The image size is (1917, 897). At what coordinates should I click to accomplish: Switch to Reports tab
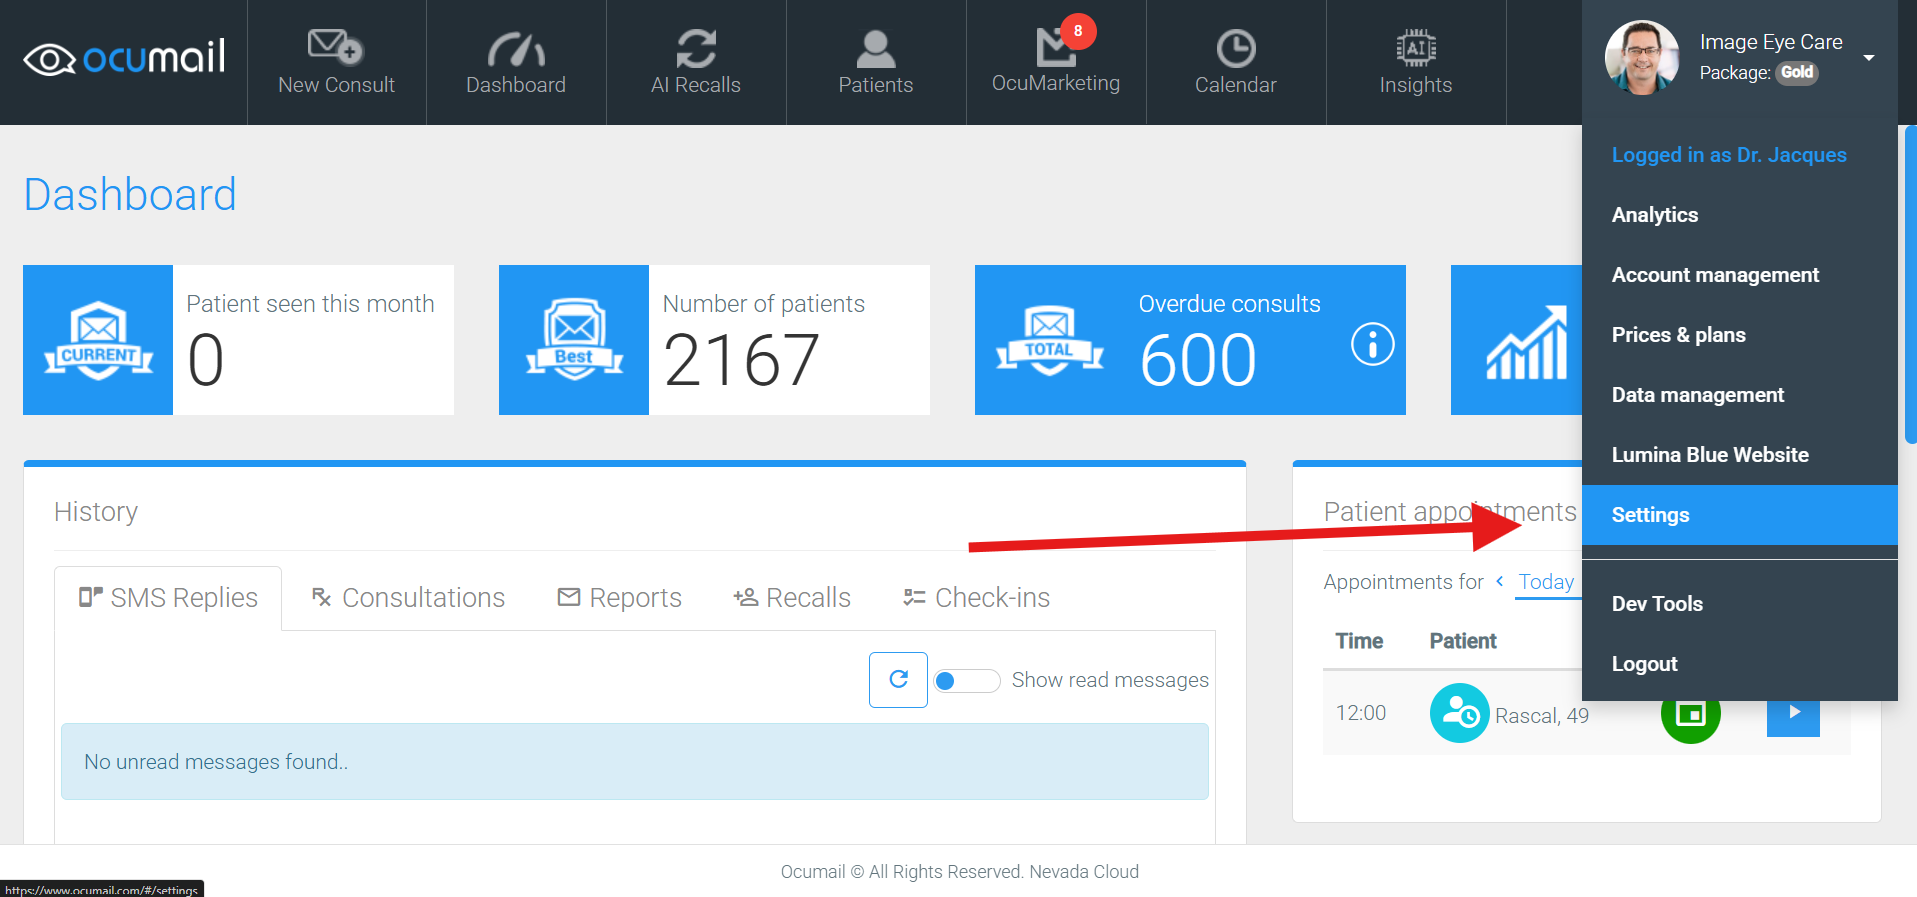coord(620,598)
